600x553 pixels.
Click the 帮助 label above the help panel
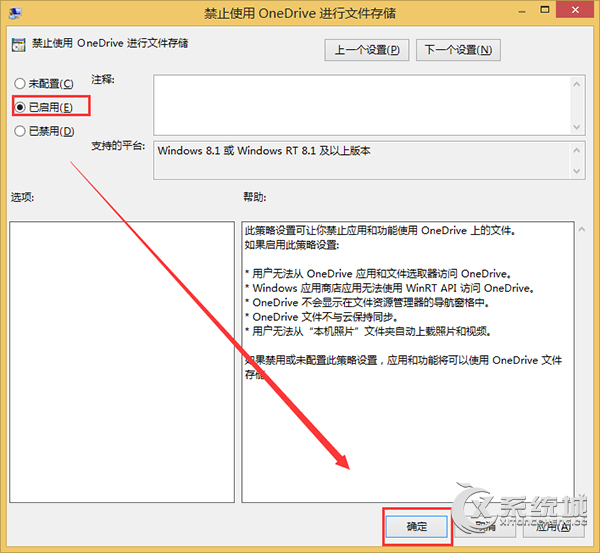(254, 197)
